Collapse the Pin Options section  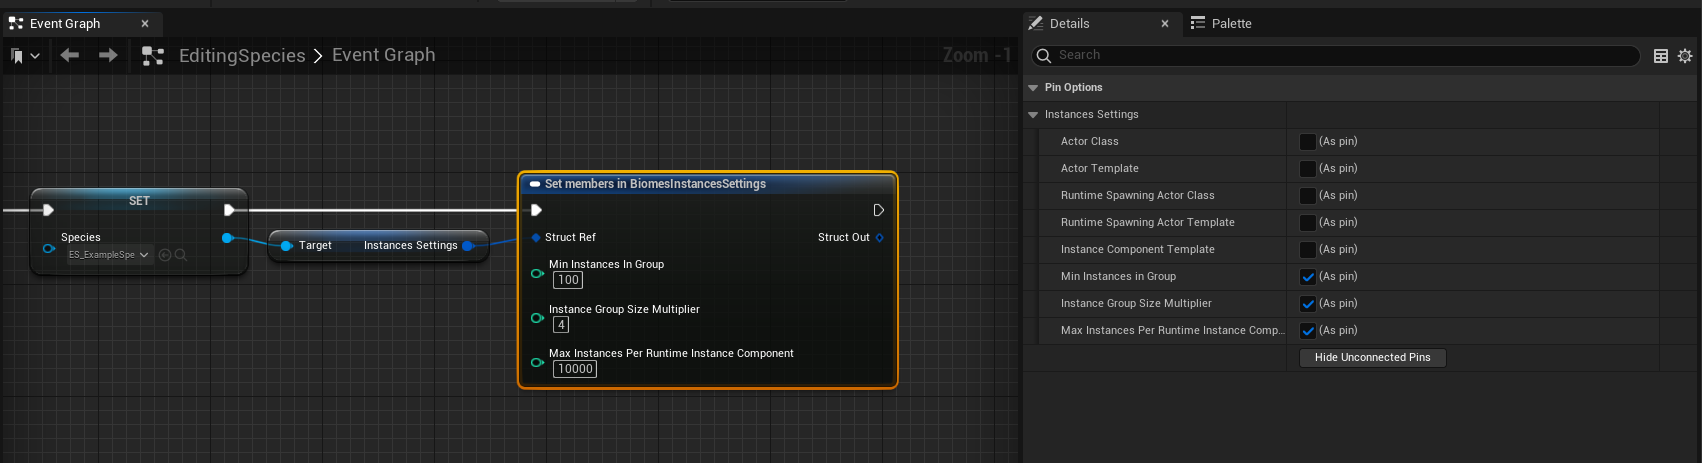(x=1033, y=88)
